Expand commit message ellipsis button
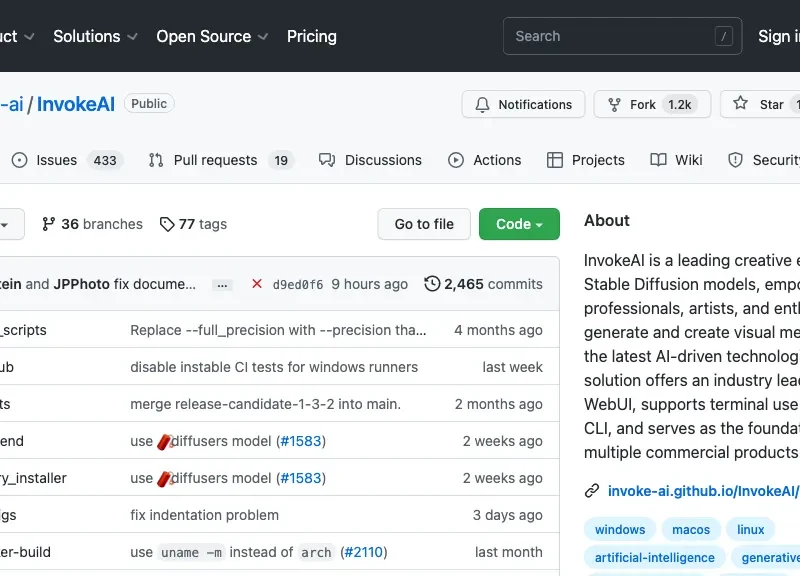The width and height of the screenshot is (800, 576). click(222, 285)
